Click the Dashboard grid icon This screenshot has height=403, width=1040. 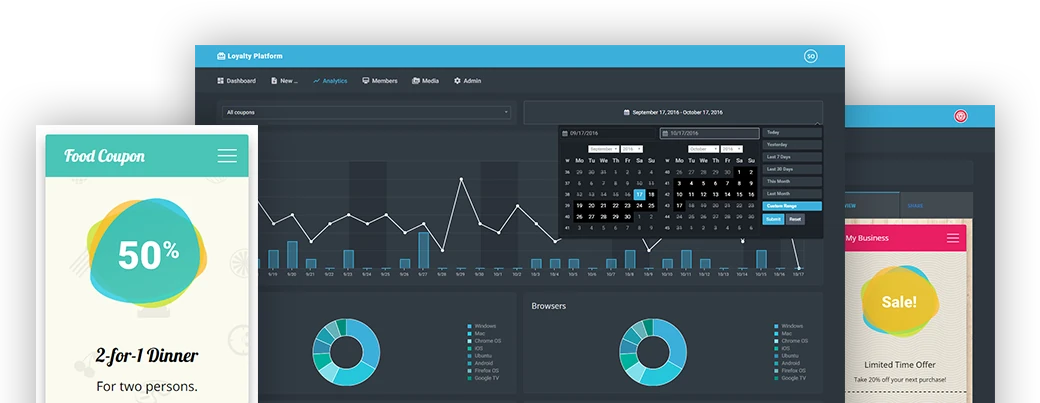pos(220,81)
